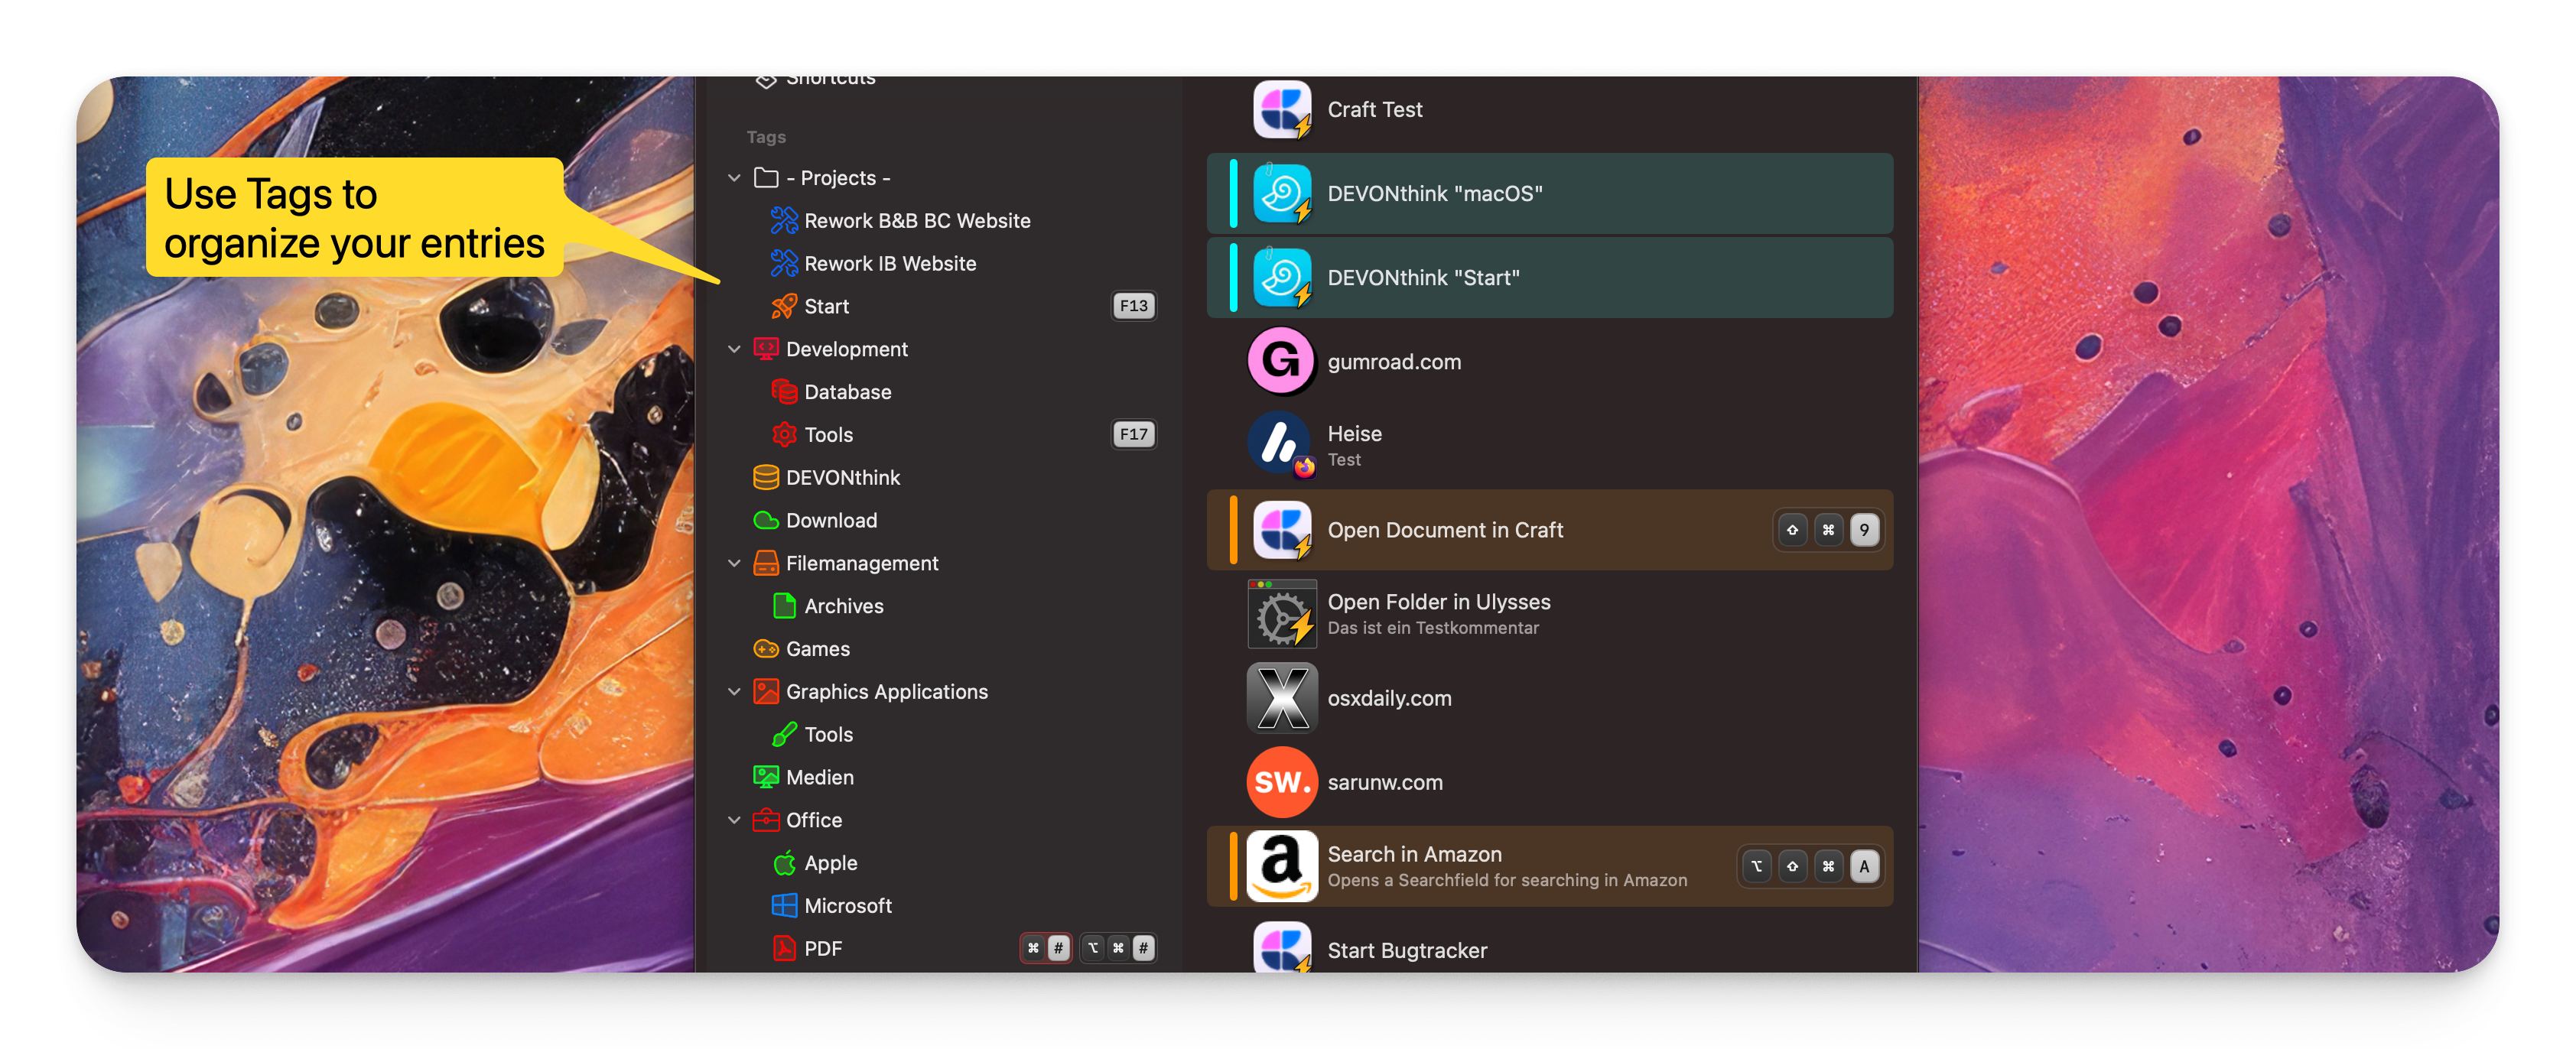This screenshot has height=1049, width=2576.
Task: Click the rocket icon beside Start tag
Action: 783,306
